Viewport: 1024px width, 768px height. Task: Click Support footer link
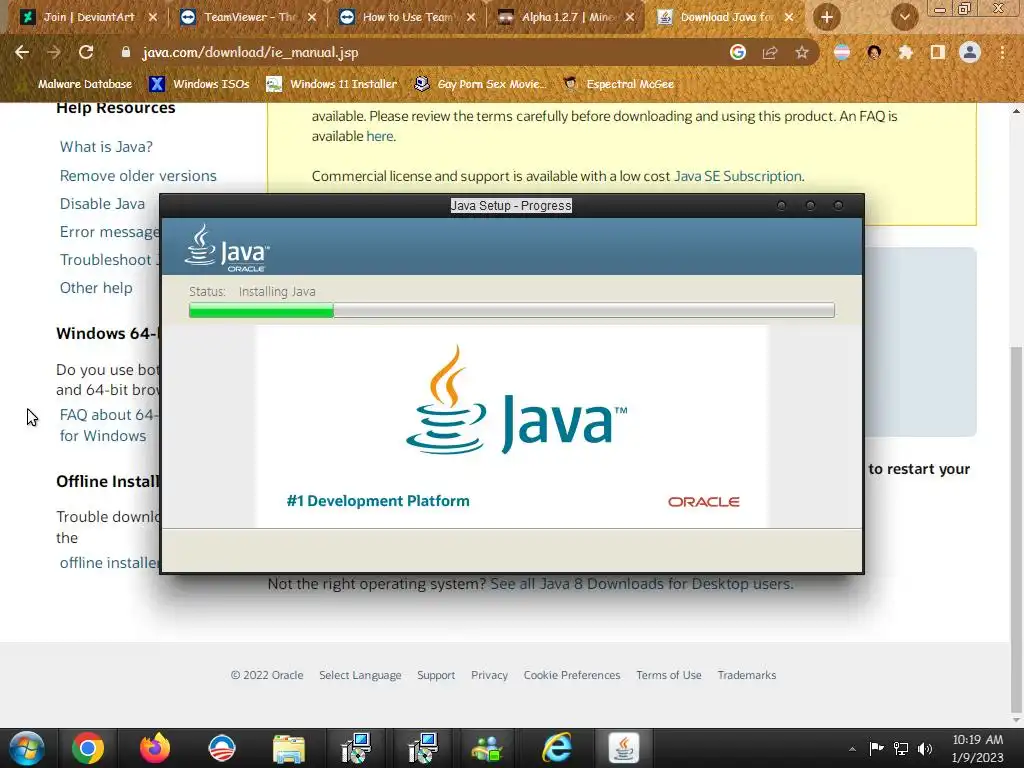(x=436, y=675)
